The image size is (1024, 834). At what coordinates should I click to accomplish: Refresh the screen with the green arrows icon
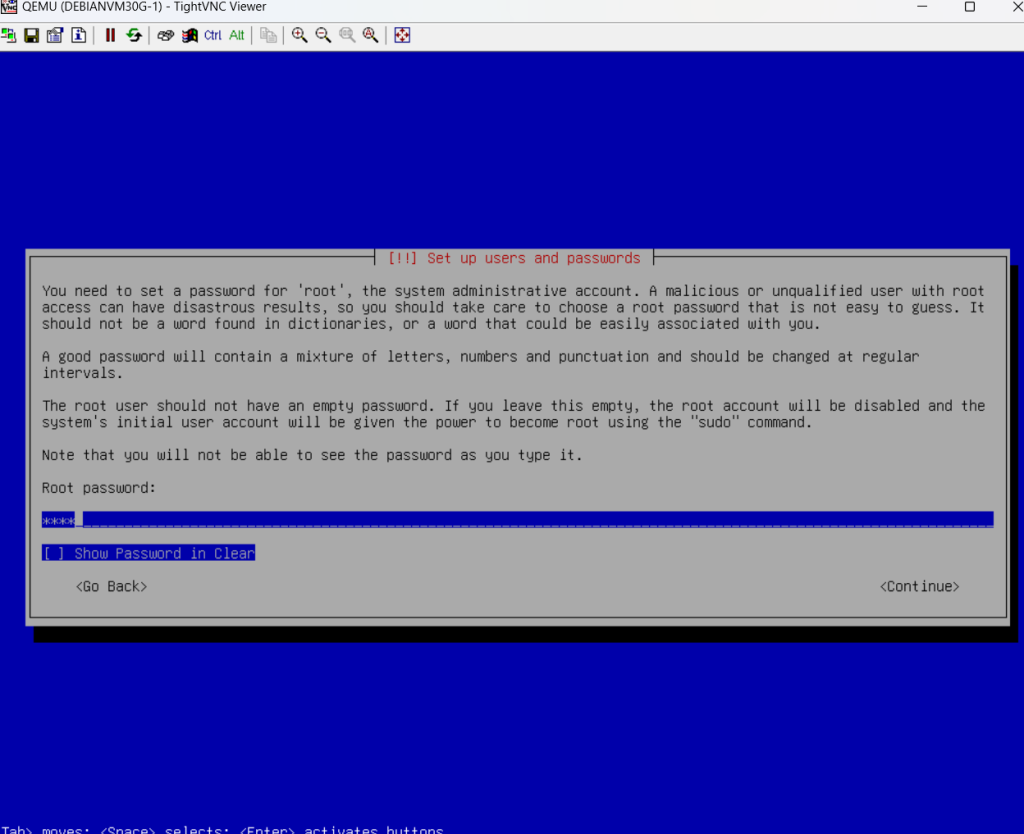pyautogui.click(x=133, y=35)
